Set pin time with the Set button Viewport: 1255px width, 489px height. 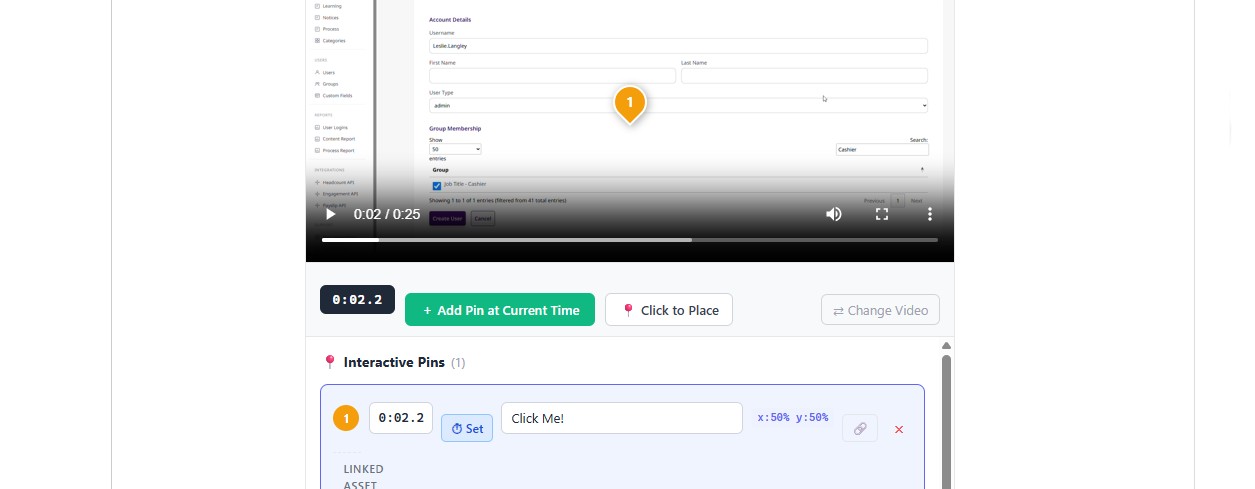(x=467, y=429)
